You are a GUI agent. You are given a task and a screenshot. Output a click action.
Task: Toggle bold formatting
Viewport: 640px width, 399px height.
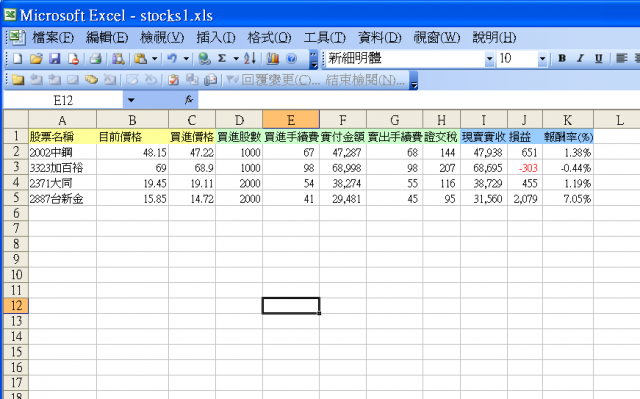562,59
